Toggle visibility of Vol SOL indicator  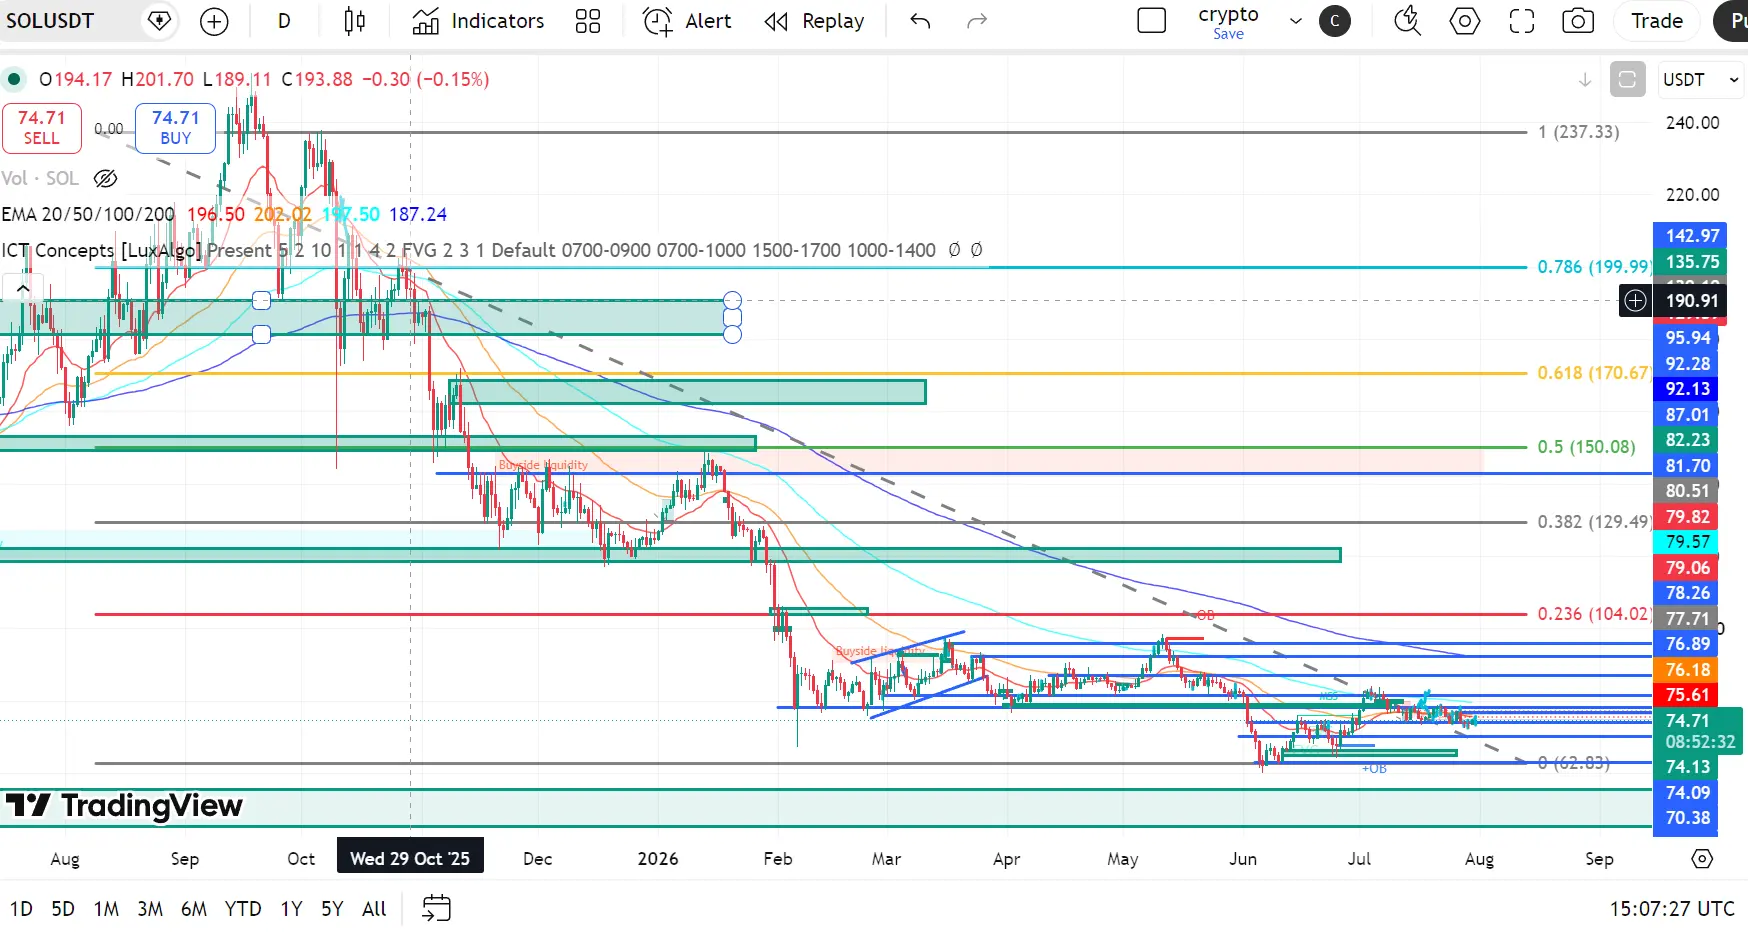(105, 178)
